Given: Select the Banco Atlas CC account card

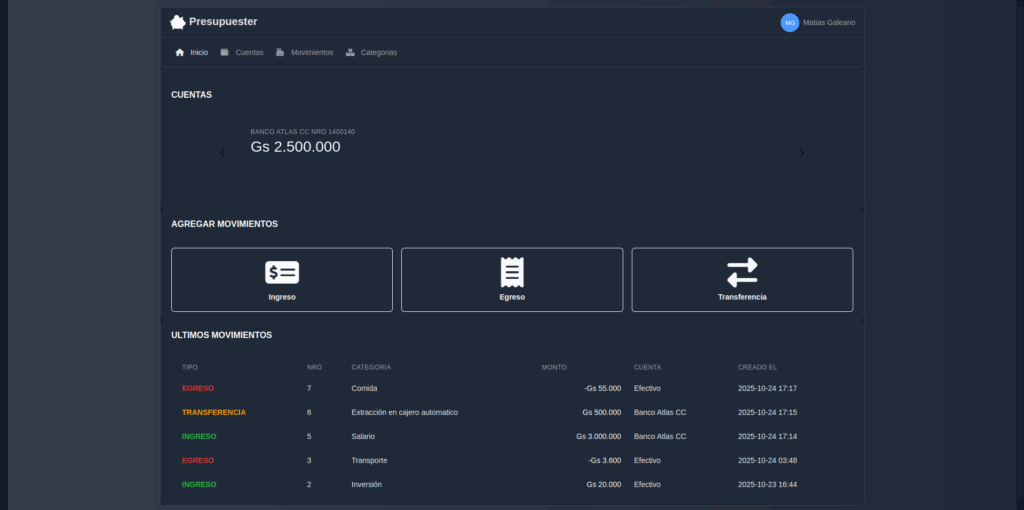Looking at the screenshot, I should click(513, 153).
